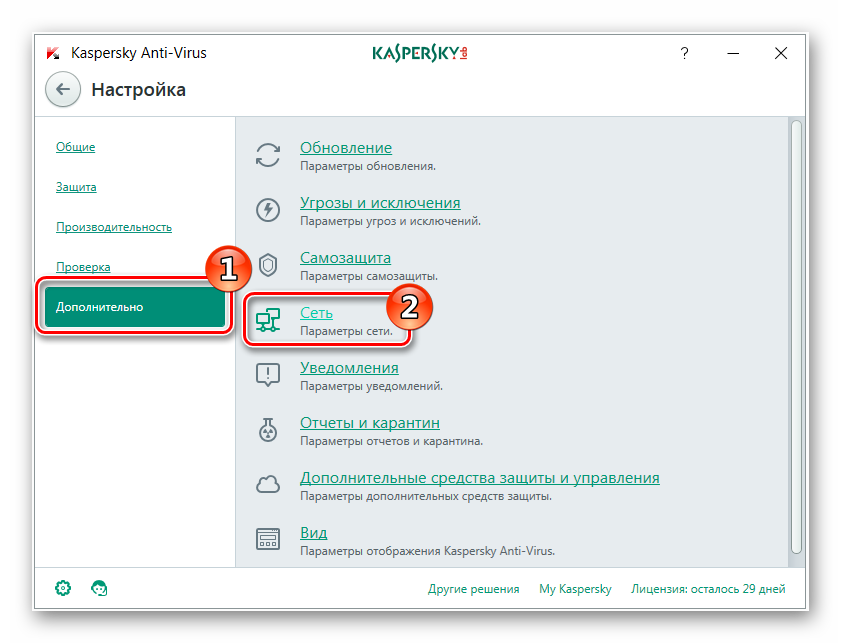Click the cloud icon for additional protection tools

tap(268, 485)
